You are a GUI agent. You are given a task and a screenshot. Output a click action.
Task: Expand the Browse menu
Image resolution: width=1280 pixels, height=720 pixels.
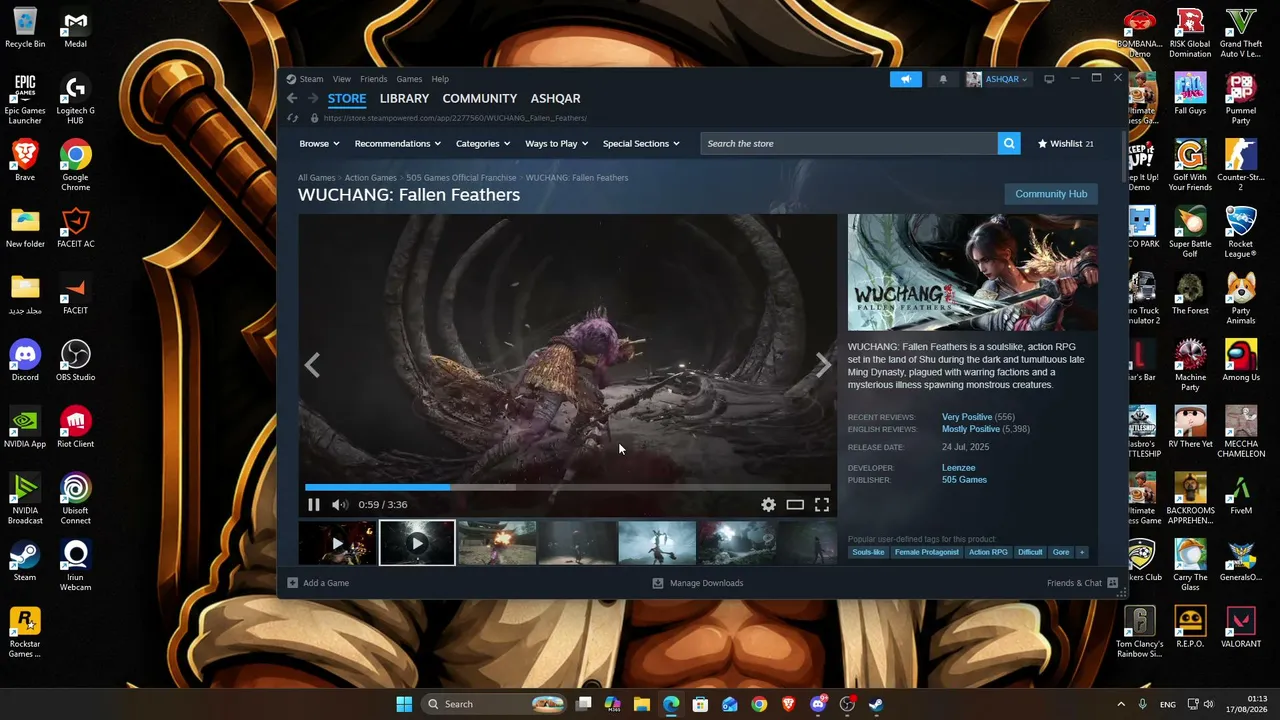click(x=320, y=143)
